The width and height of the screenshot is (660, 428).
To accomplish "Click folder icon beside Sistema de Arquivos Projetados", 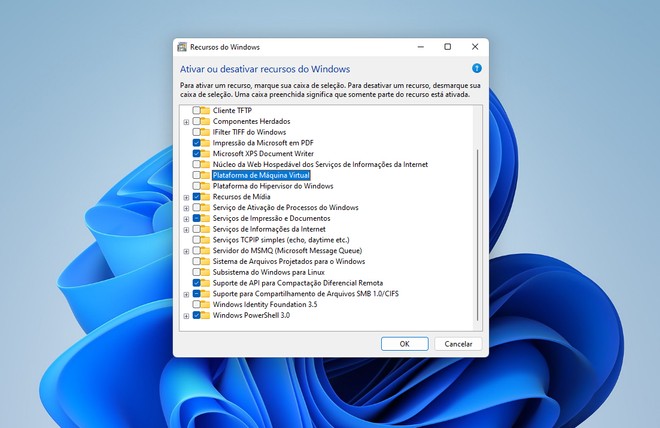I will [205, 261].
